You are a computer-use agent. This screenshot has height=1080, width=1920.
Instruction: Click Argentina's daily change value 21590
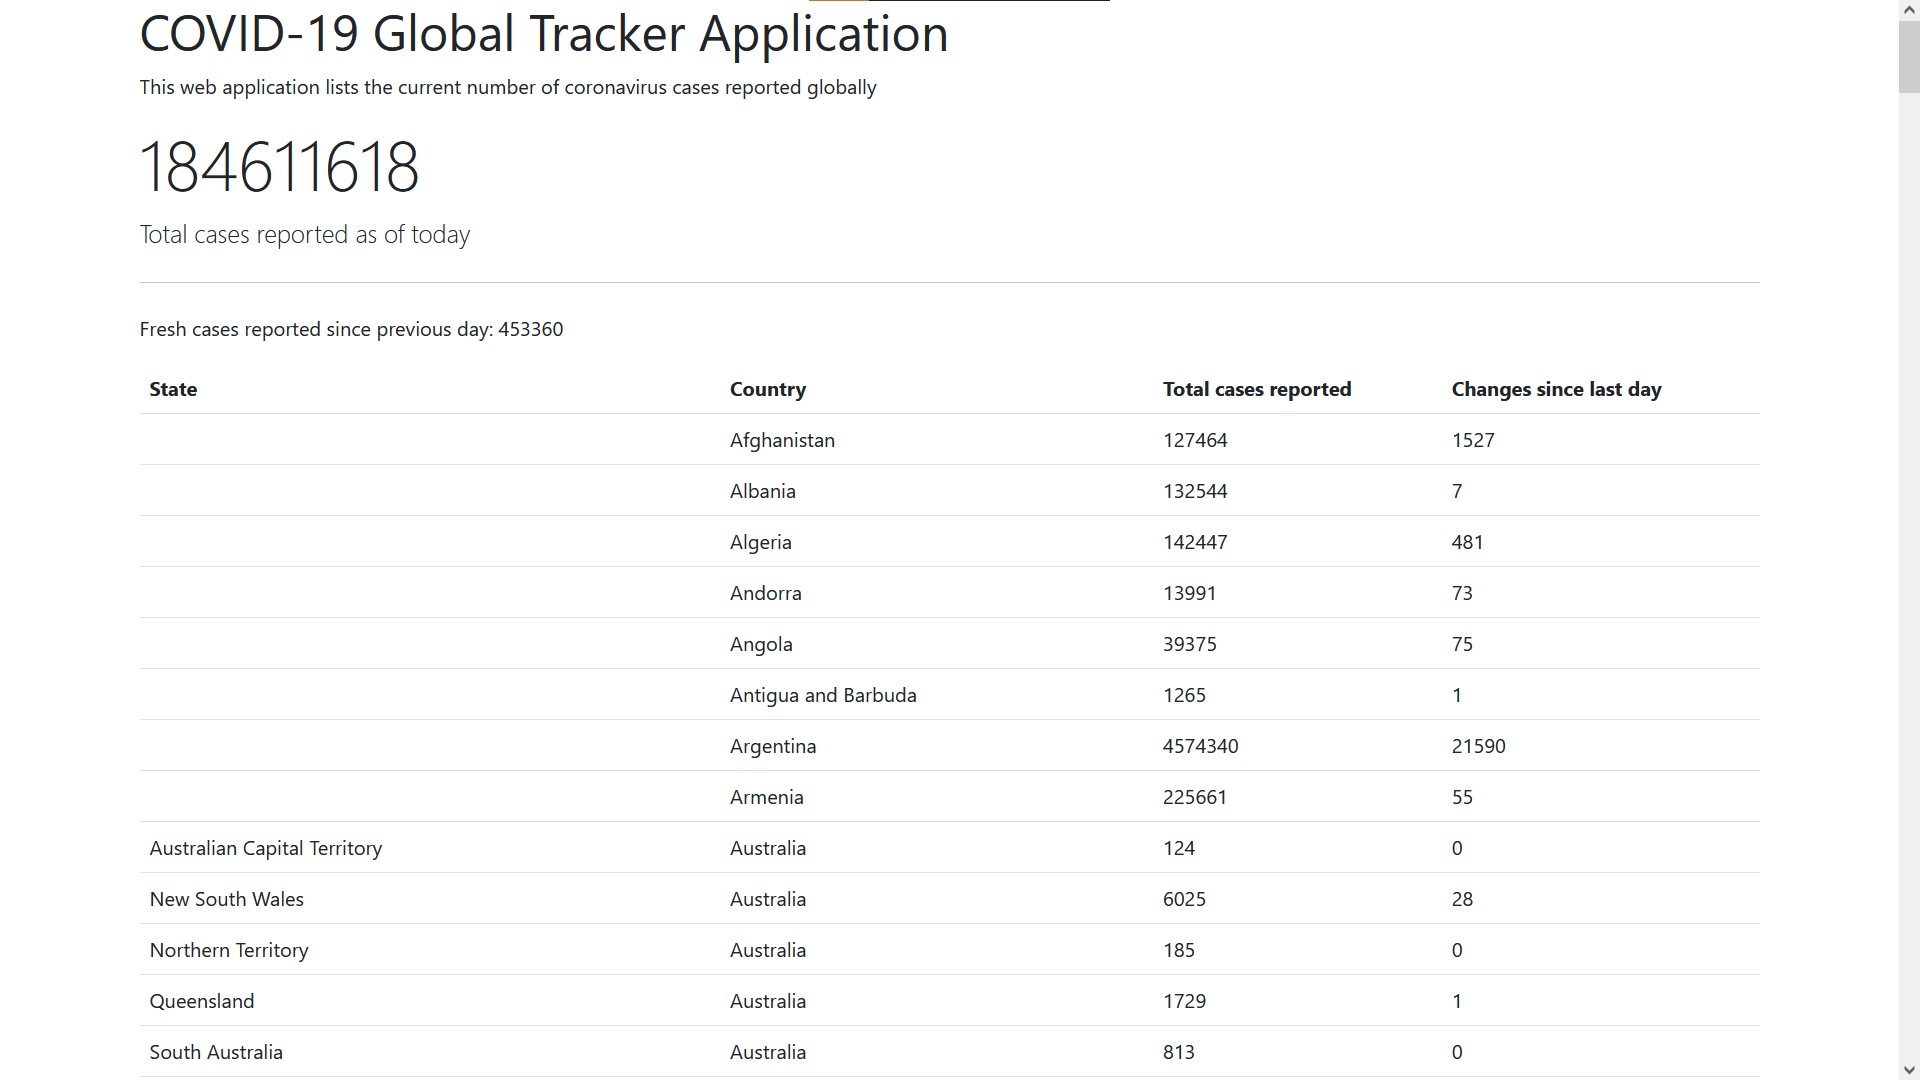(1478, 746)
